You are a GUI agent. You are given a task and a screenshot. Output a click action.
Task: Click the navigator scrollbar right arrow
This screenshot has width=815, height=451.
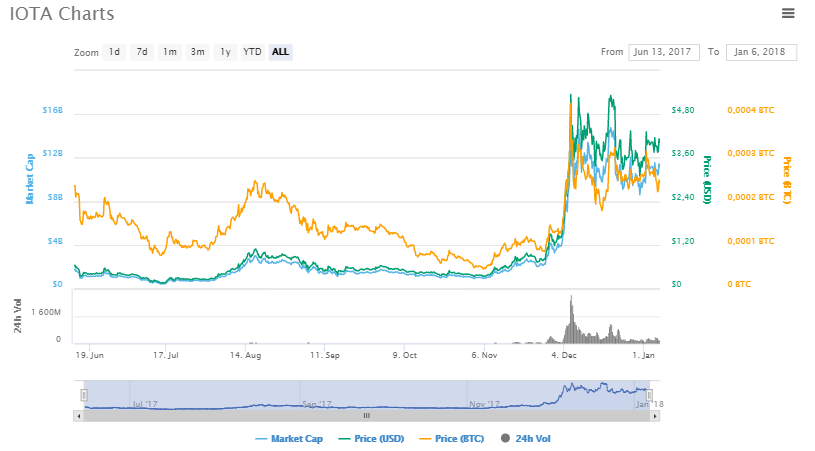pos(656,415)
